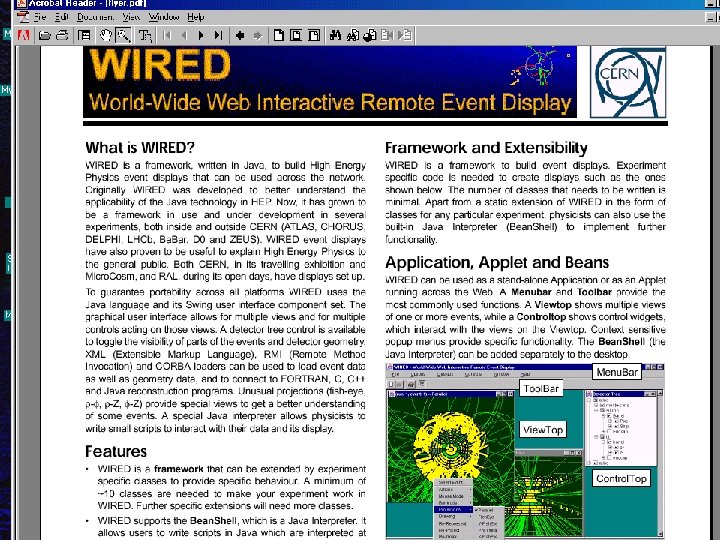Open the Window menu
Screen dimensions: 720x540
pos(163,17)
